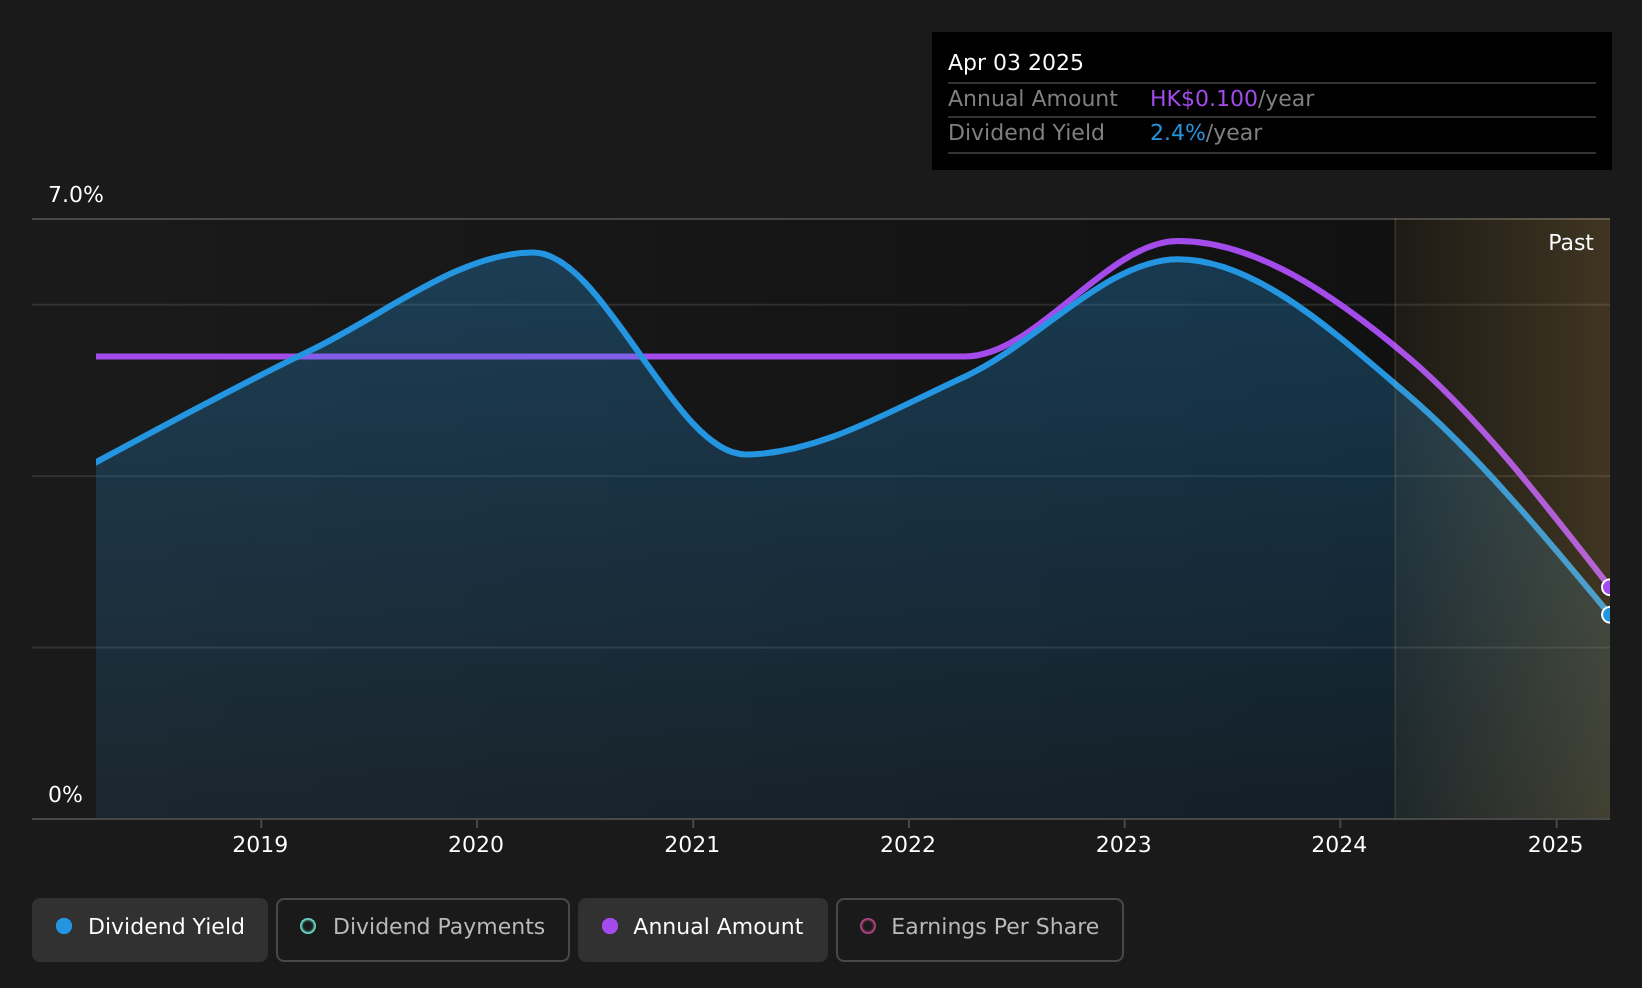This screenshot has width=1642, height=988.
Task: Click the 2.4% dividend yield value
Action: [1177, 133]
